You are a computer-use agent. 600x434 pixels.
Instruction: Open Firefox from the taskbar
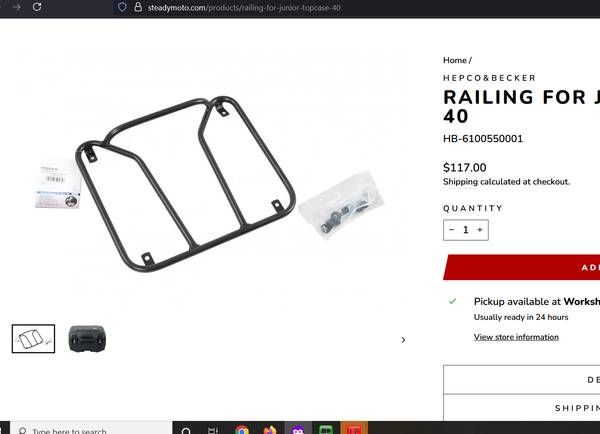pos(270,430)
